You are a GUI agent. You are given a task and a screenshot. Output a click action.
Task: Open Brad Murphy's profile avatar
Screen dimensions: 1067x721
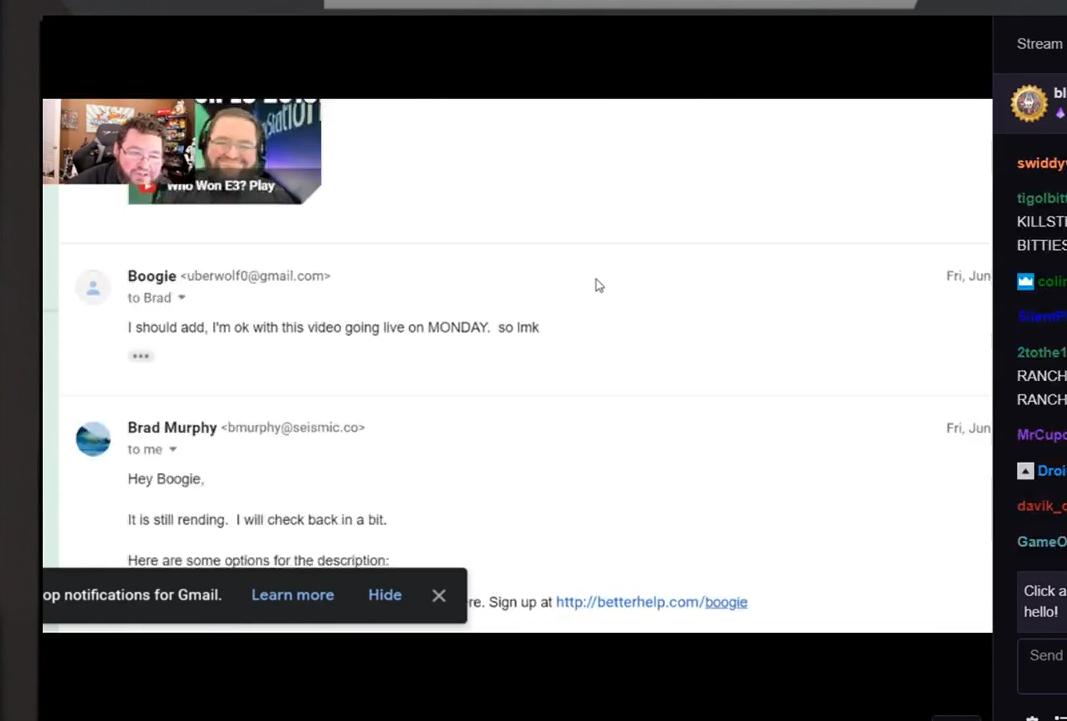(93, 439)
